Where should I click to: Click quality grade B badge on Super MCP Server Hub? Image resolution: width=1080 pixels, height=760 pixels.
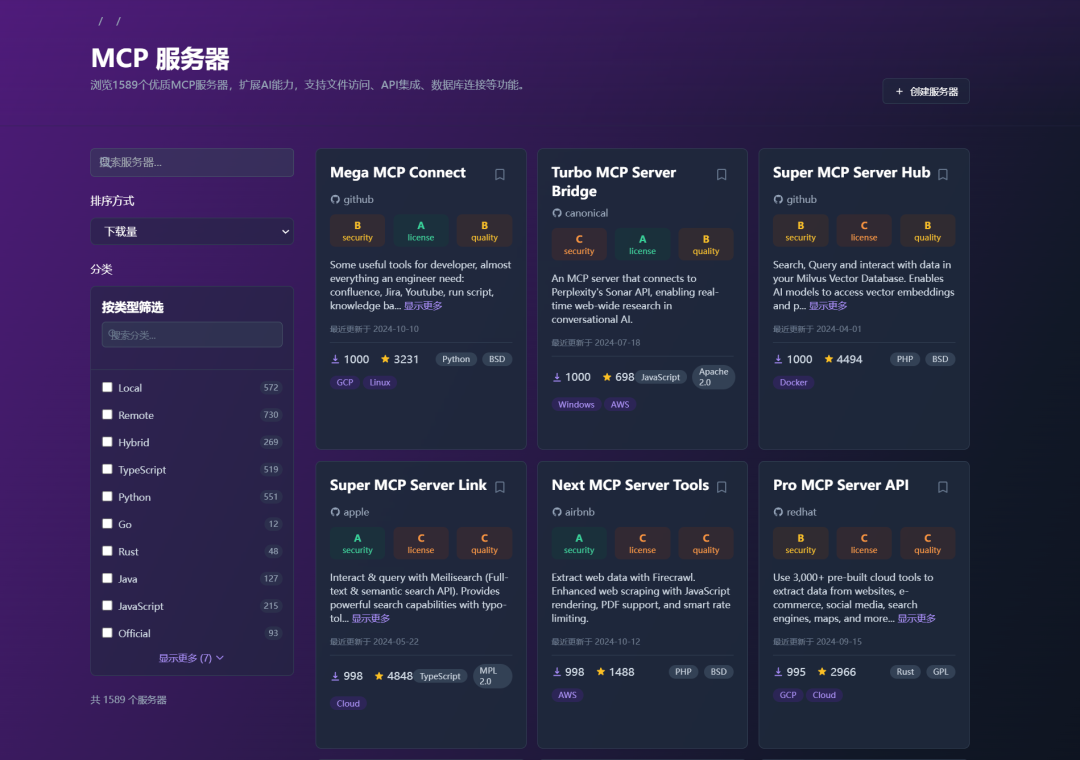(928, 231)
